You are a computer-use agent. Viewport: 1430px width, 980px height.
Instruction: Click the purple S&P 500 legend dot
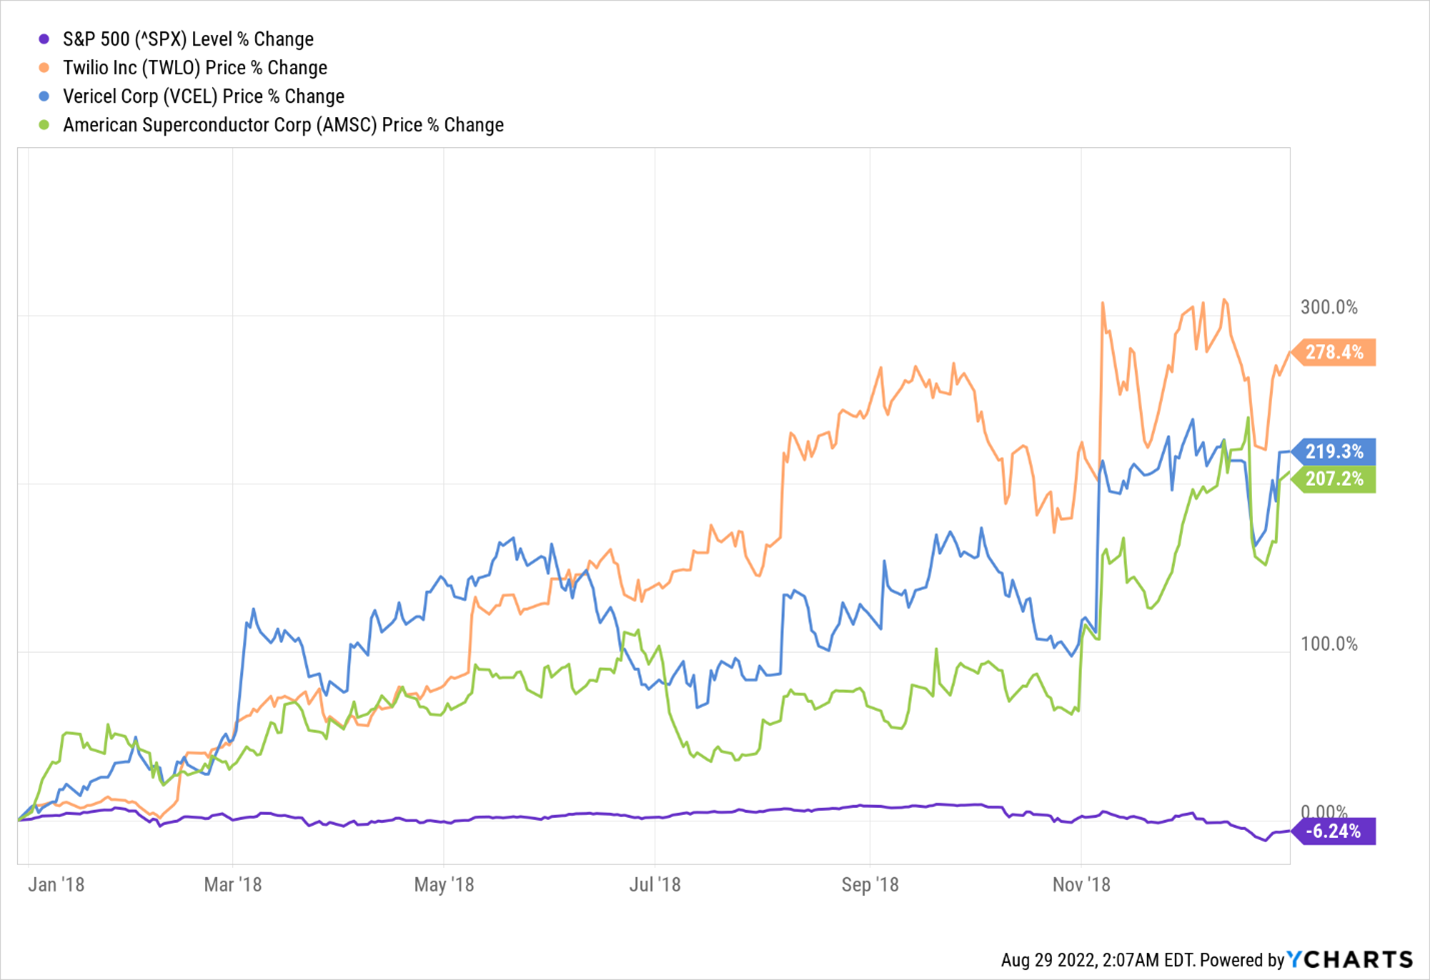[44, 39]
